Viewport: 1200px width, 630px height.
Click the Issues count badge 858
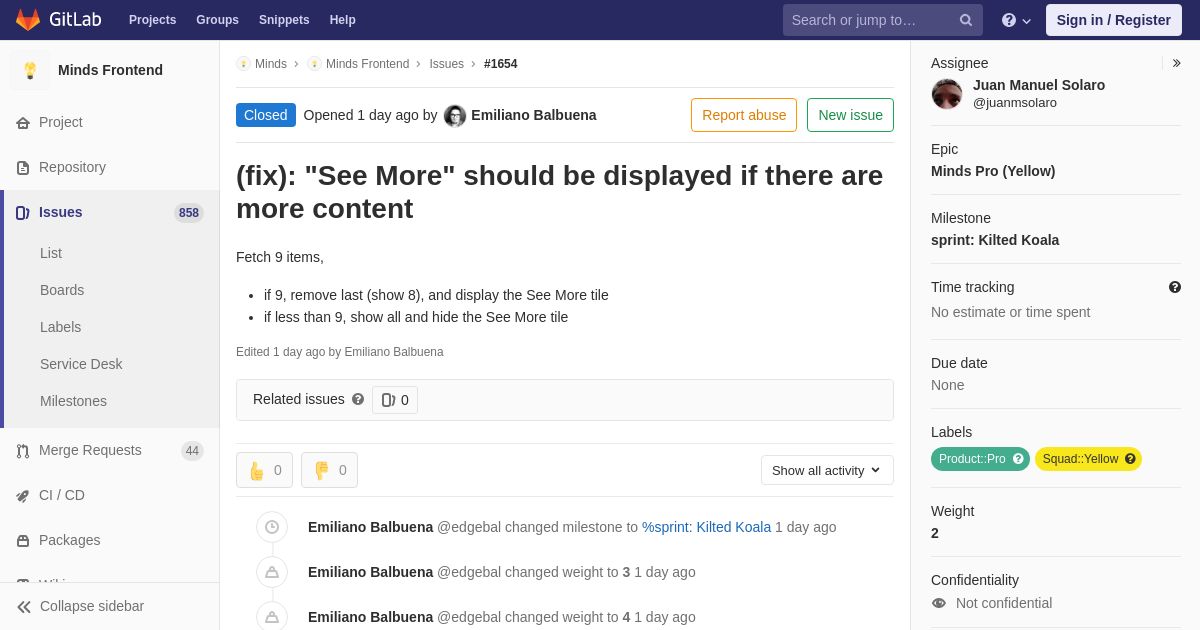click(x=189, y=213)
